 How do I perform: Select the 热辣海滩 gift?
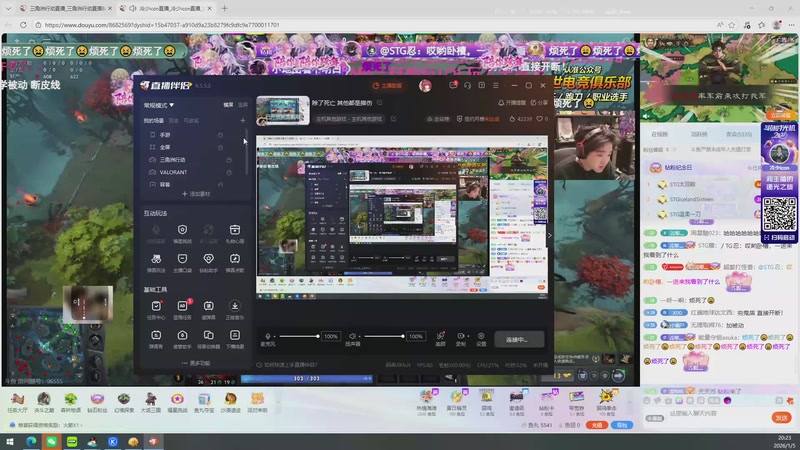(427, 402)
